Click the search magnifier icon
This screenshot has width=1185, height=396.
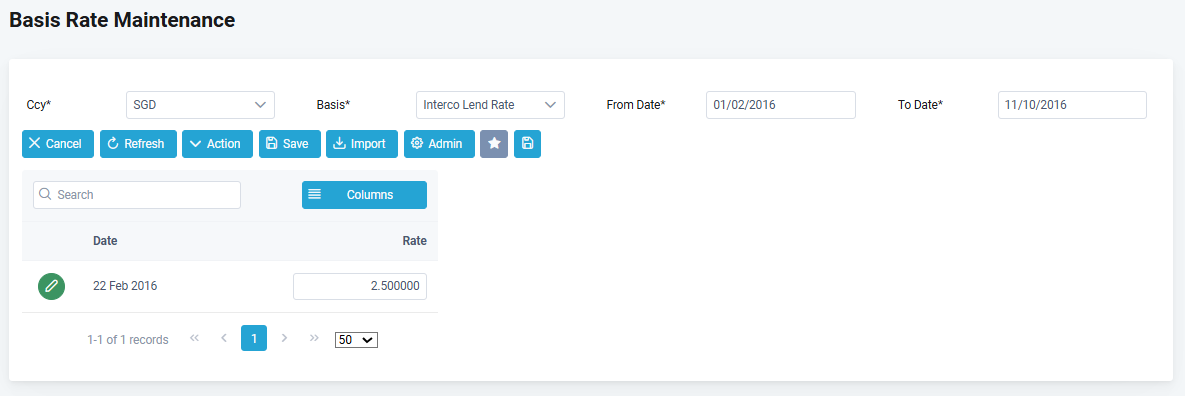[x=45, y=194]
